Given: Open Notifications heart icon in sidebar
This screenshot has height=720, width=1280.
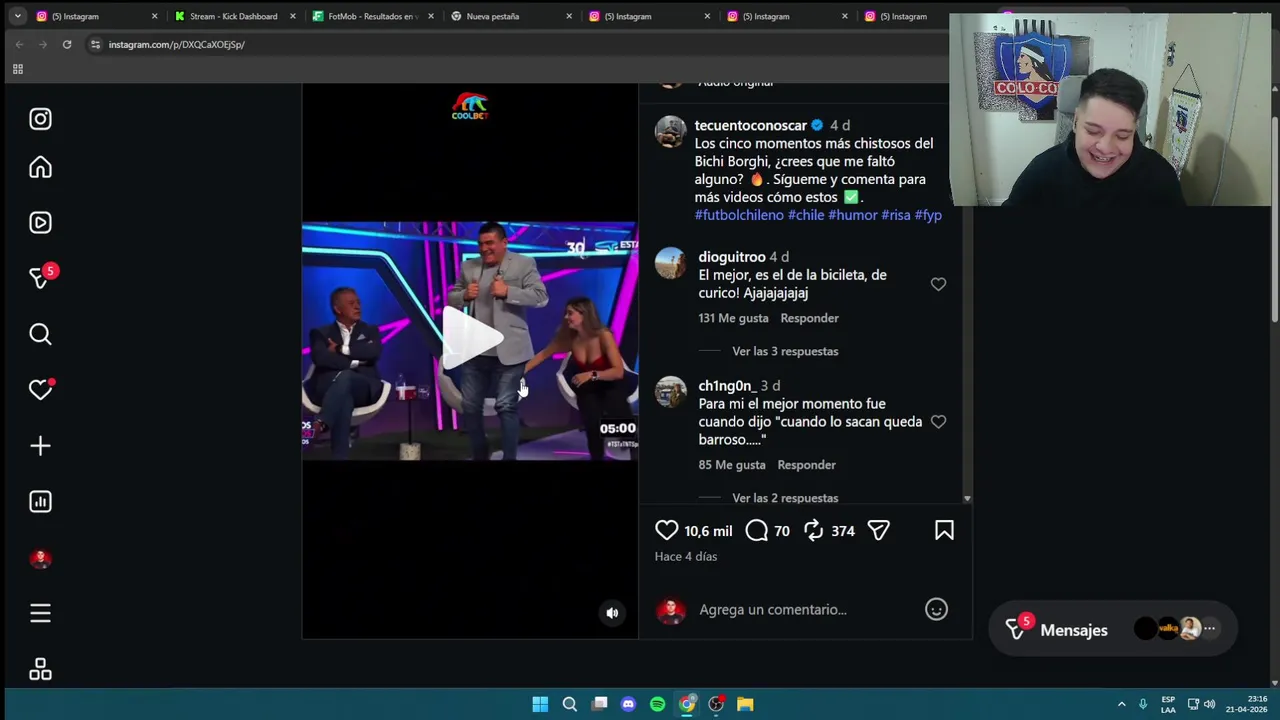Looking at the screenshot, I should tap(40, 389).
